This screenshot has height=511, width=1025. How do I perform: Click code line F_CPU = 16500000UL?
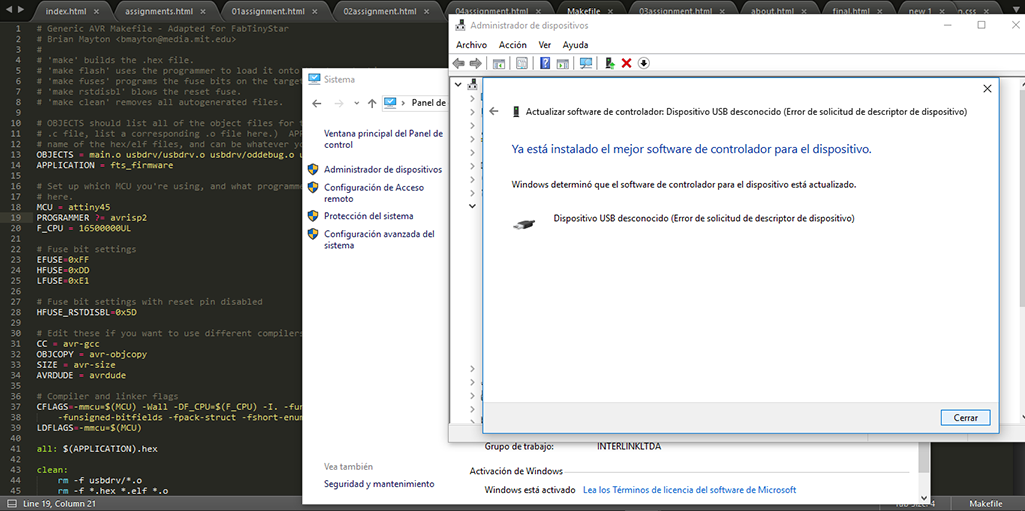pos(84,227)
